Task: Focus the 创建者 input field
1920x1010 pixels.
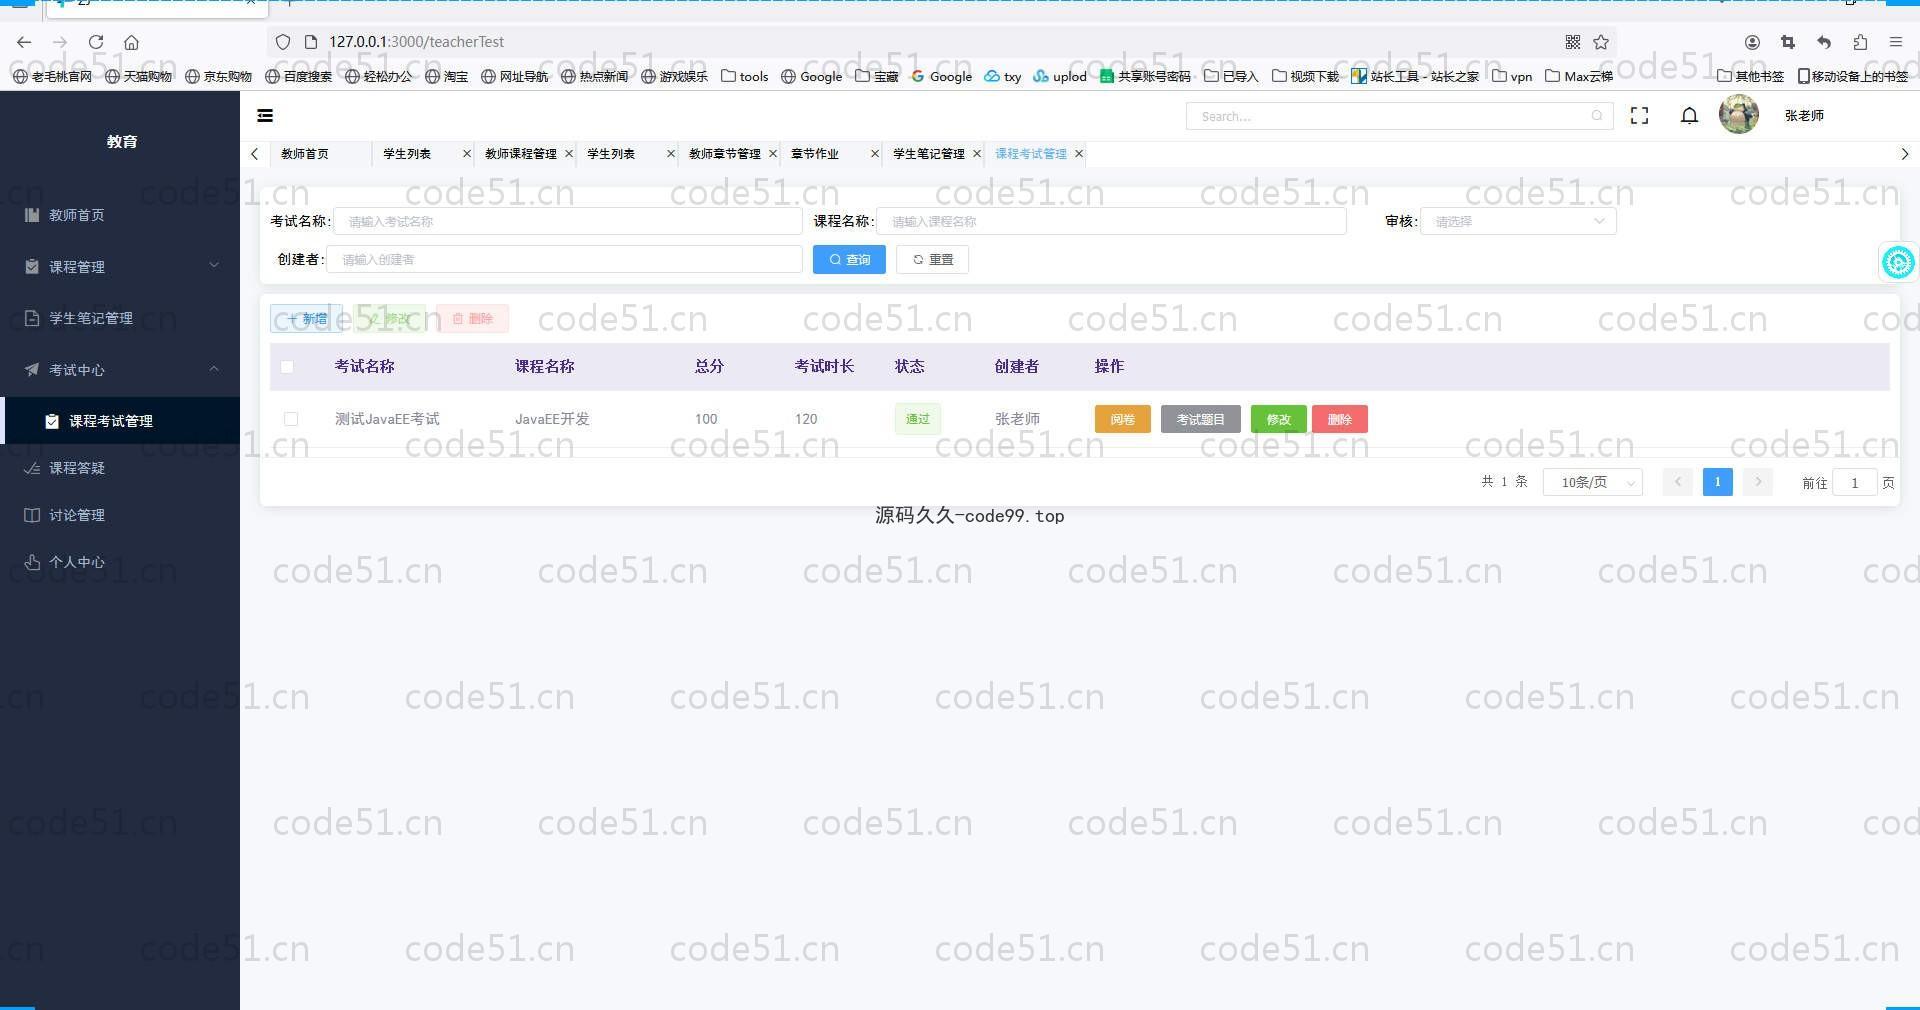Action: 564,260
